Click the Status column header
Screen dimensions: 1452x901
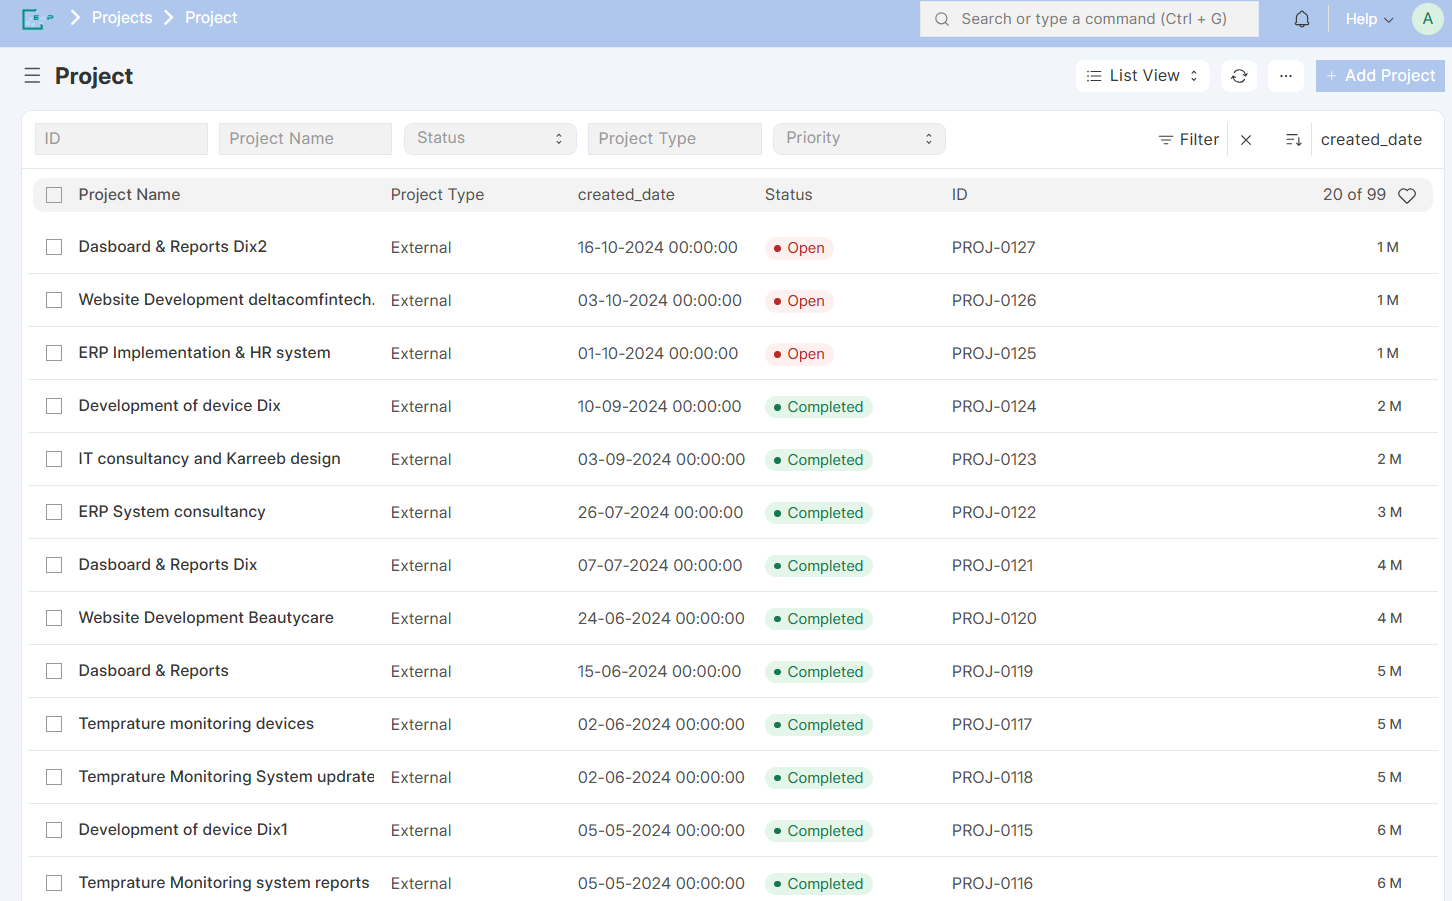point(789,195)
